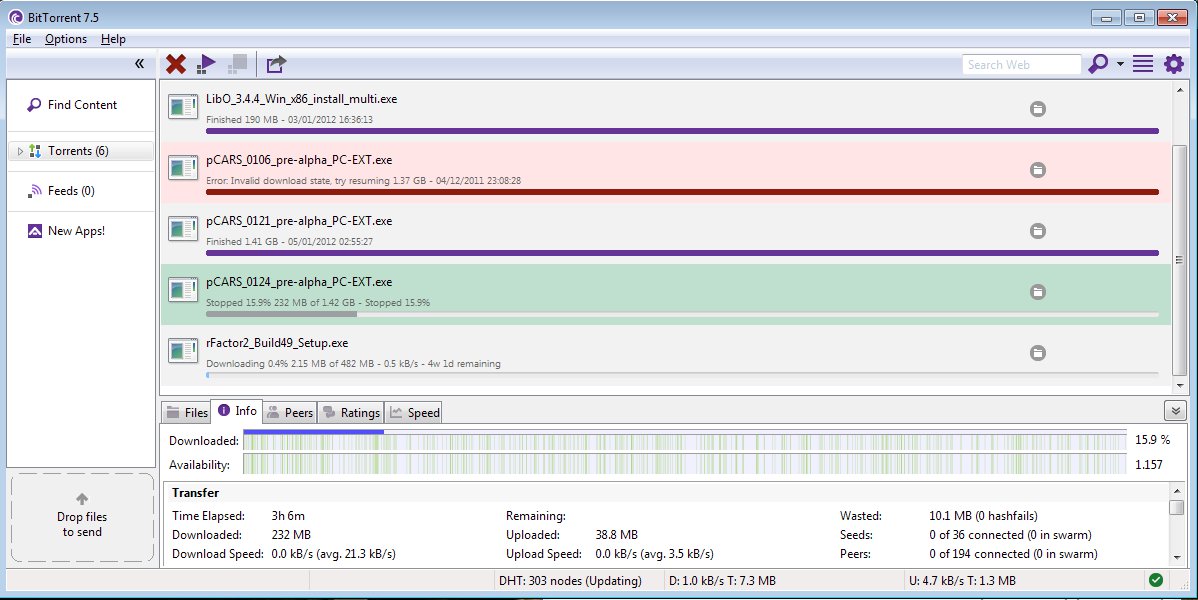Click the green network status checkmark

pyautogui.click(x=1156, y=580)
